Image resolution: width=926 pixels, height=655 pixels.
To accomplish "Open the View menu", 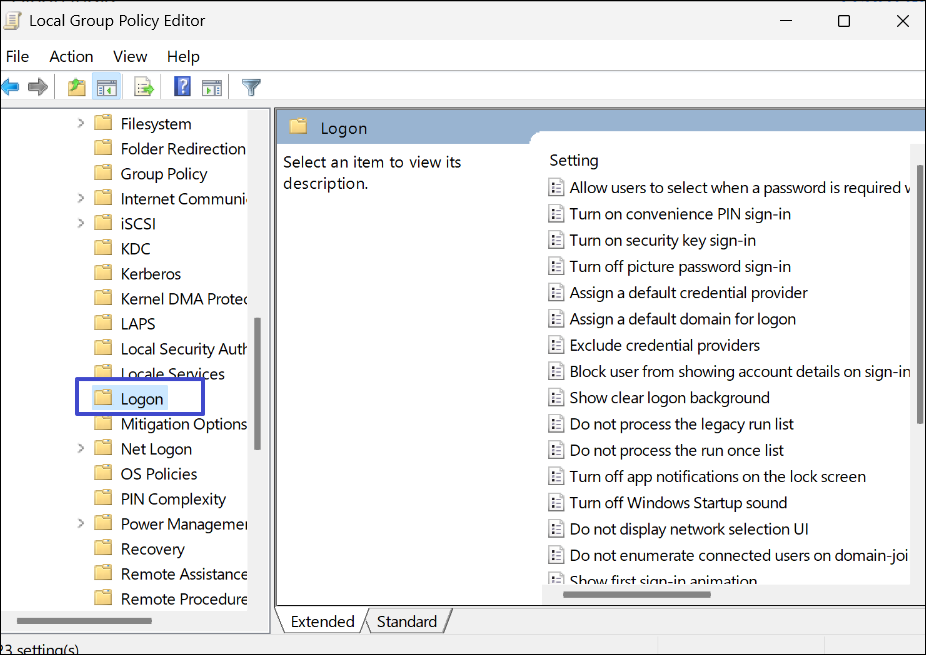I will [130, 57].
